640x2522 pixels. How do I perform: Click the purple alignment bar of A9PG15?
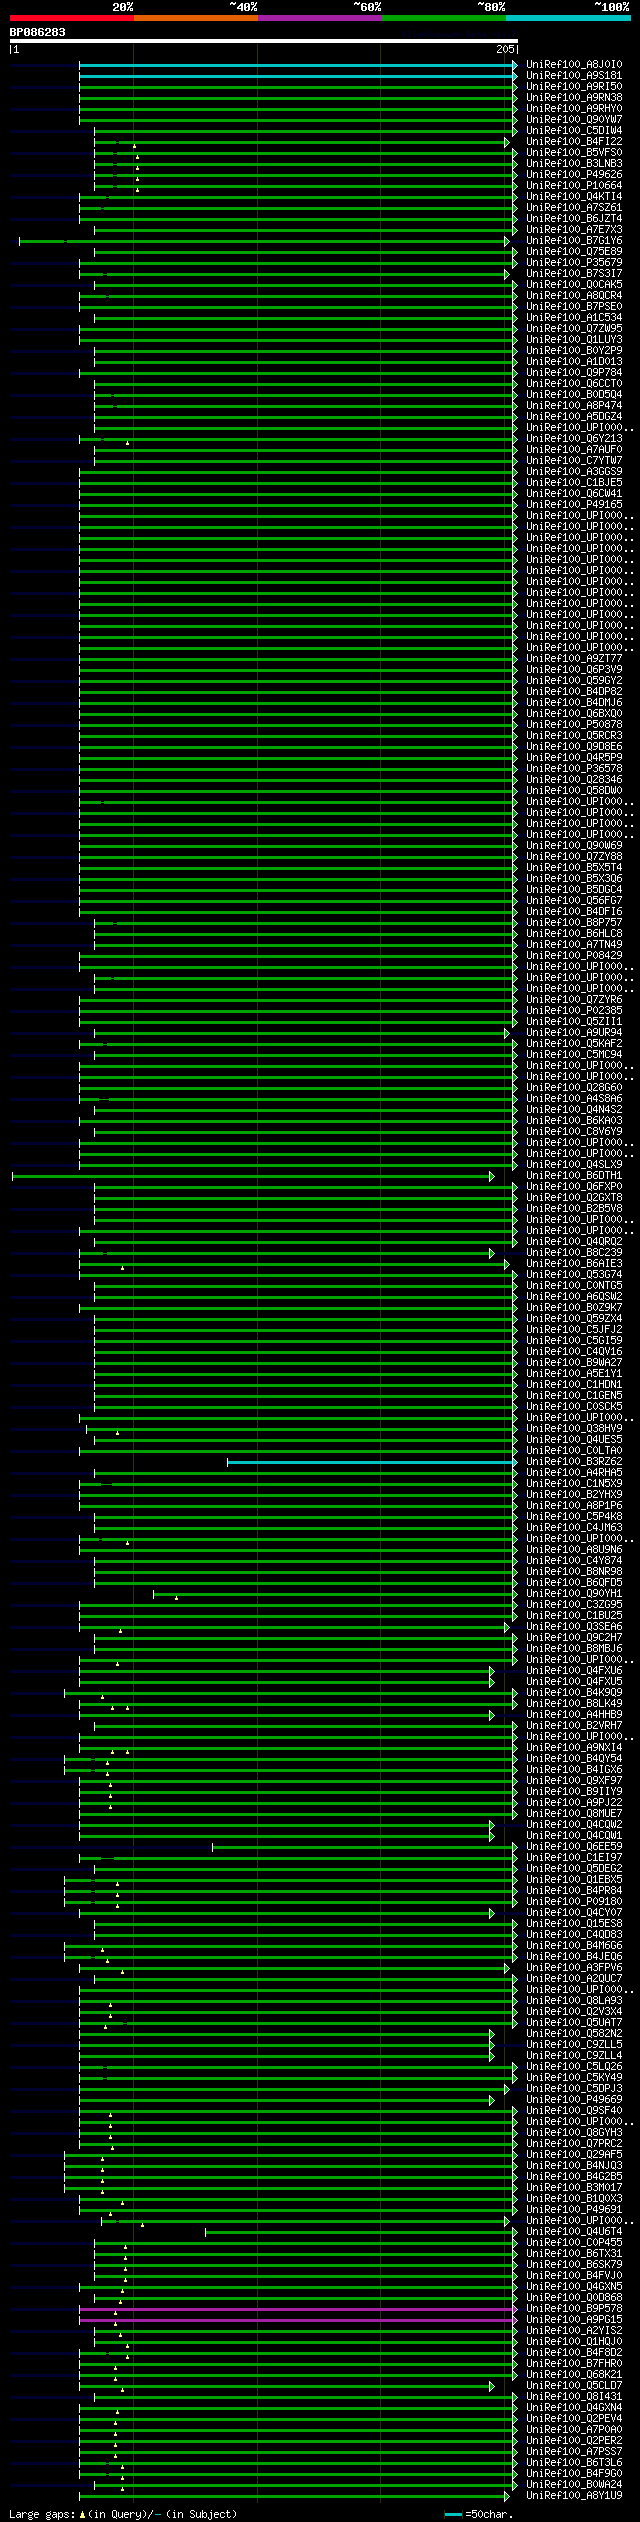pos(296,2320)
